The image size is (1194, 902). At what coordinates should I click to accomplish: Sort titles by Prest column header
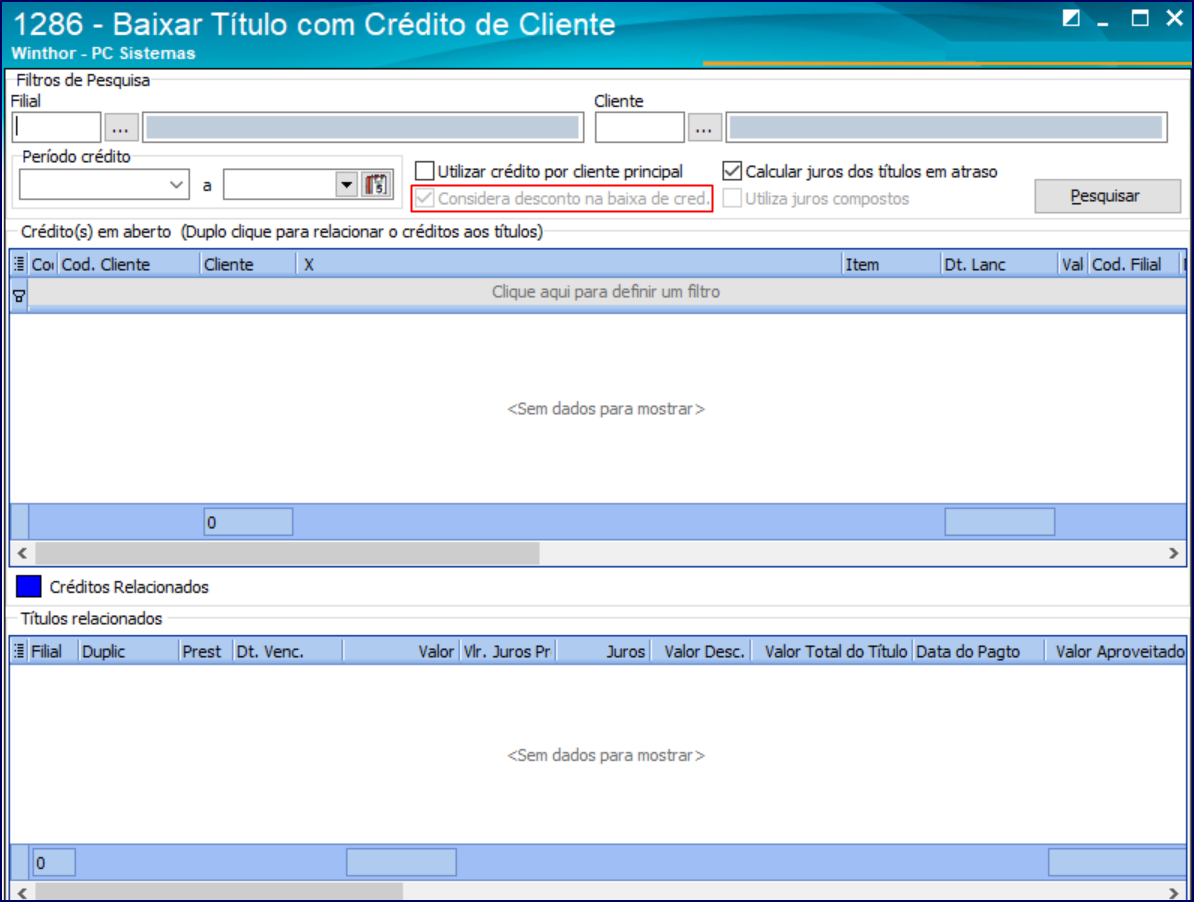coord(206,652)
